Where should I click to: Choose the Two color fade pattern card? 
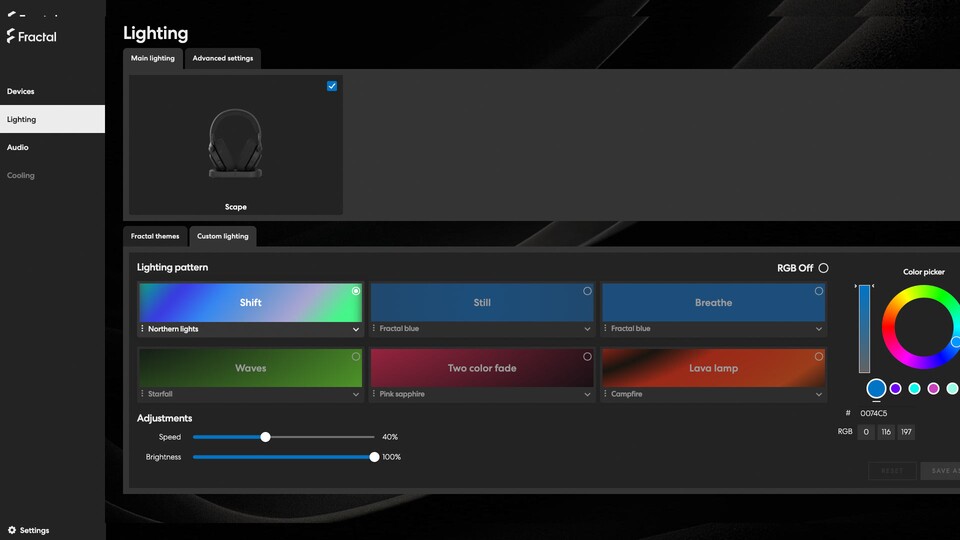pyautogui.click(x=482, y=368)
